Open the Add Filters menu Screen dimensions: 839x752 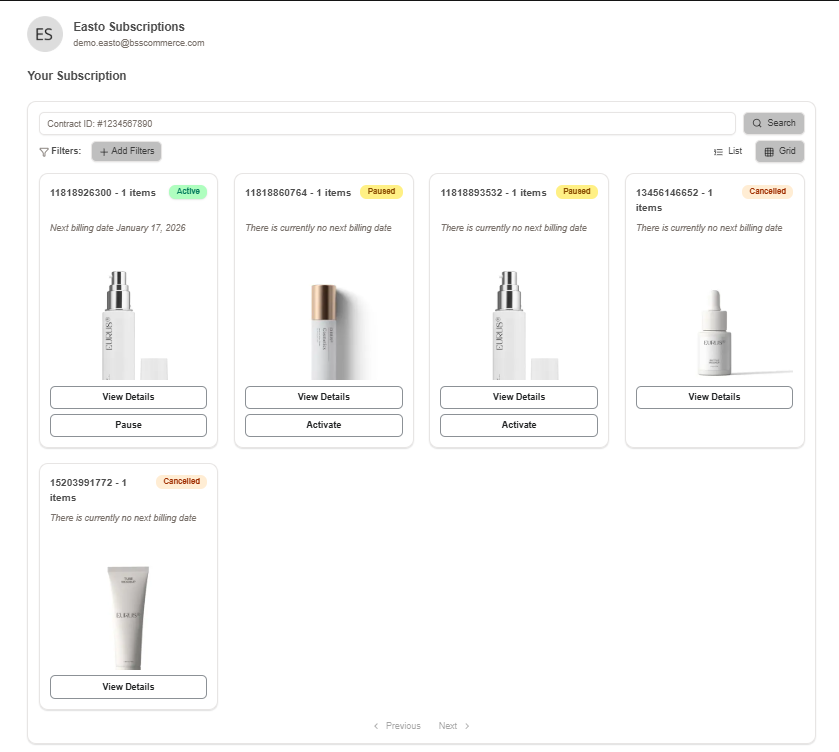pyautogui.click(x=126, y=151)
